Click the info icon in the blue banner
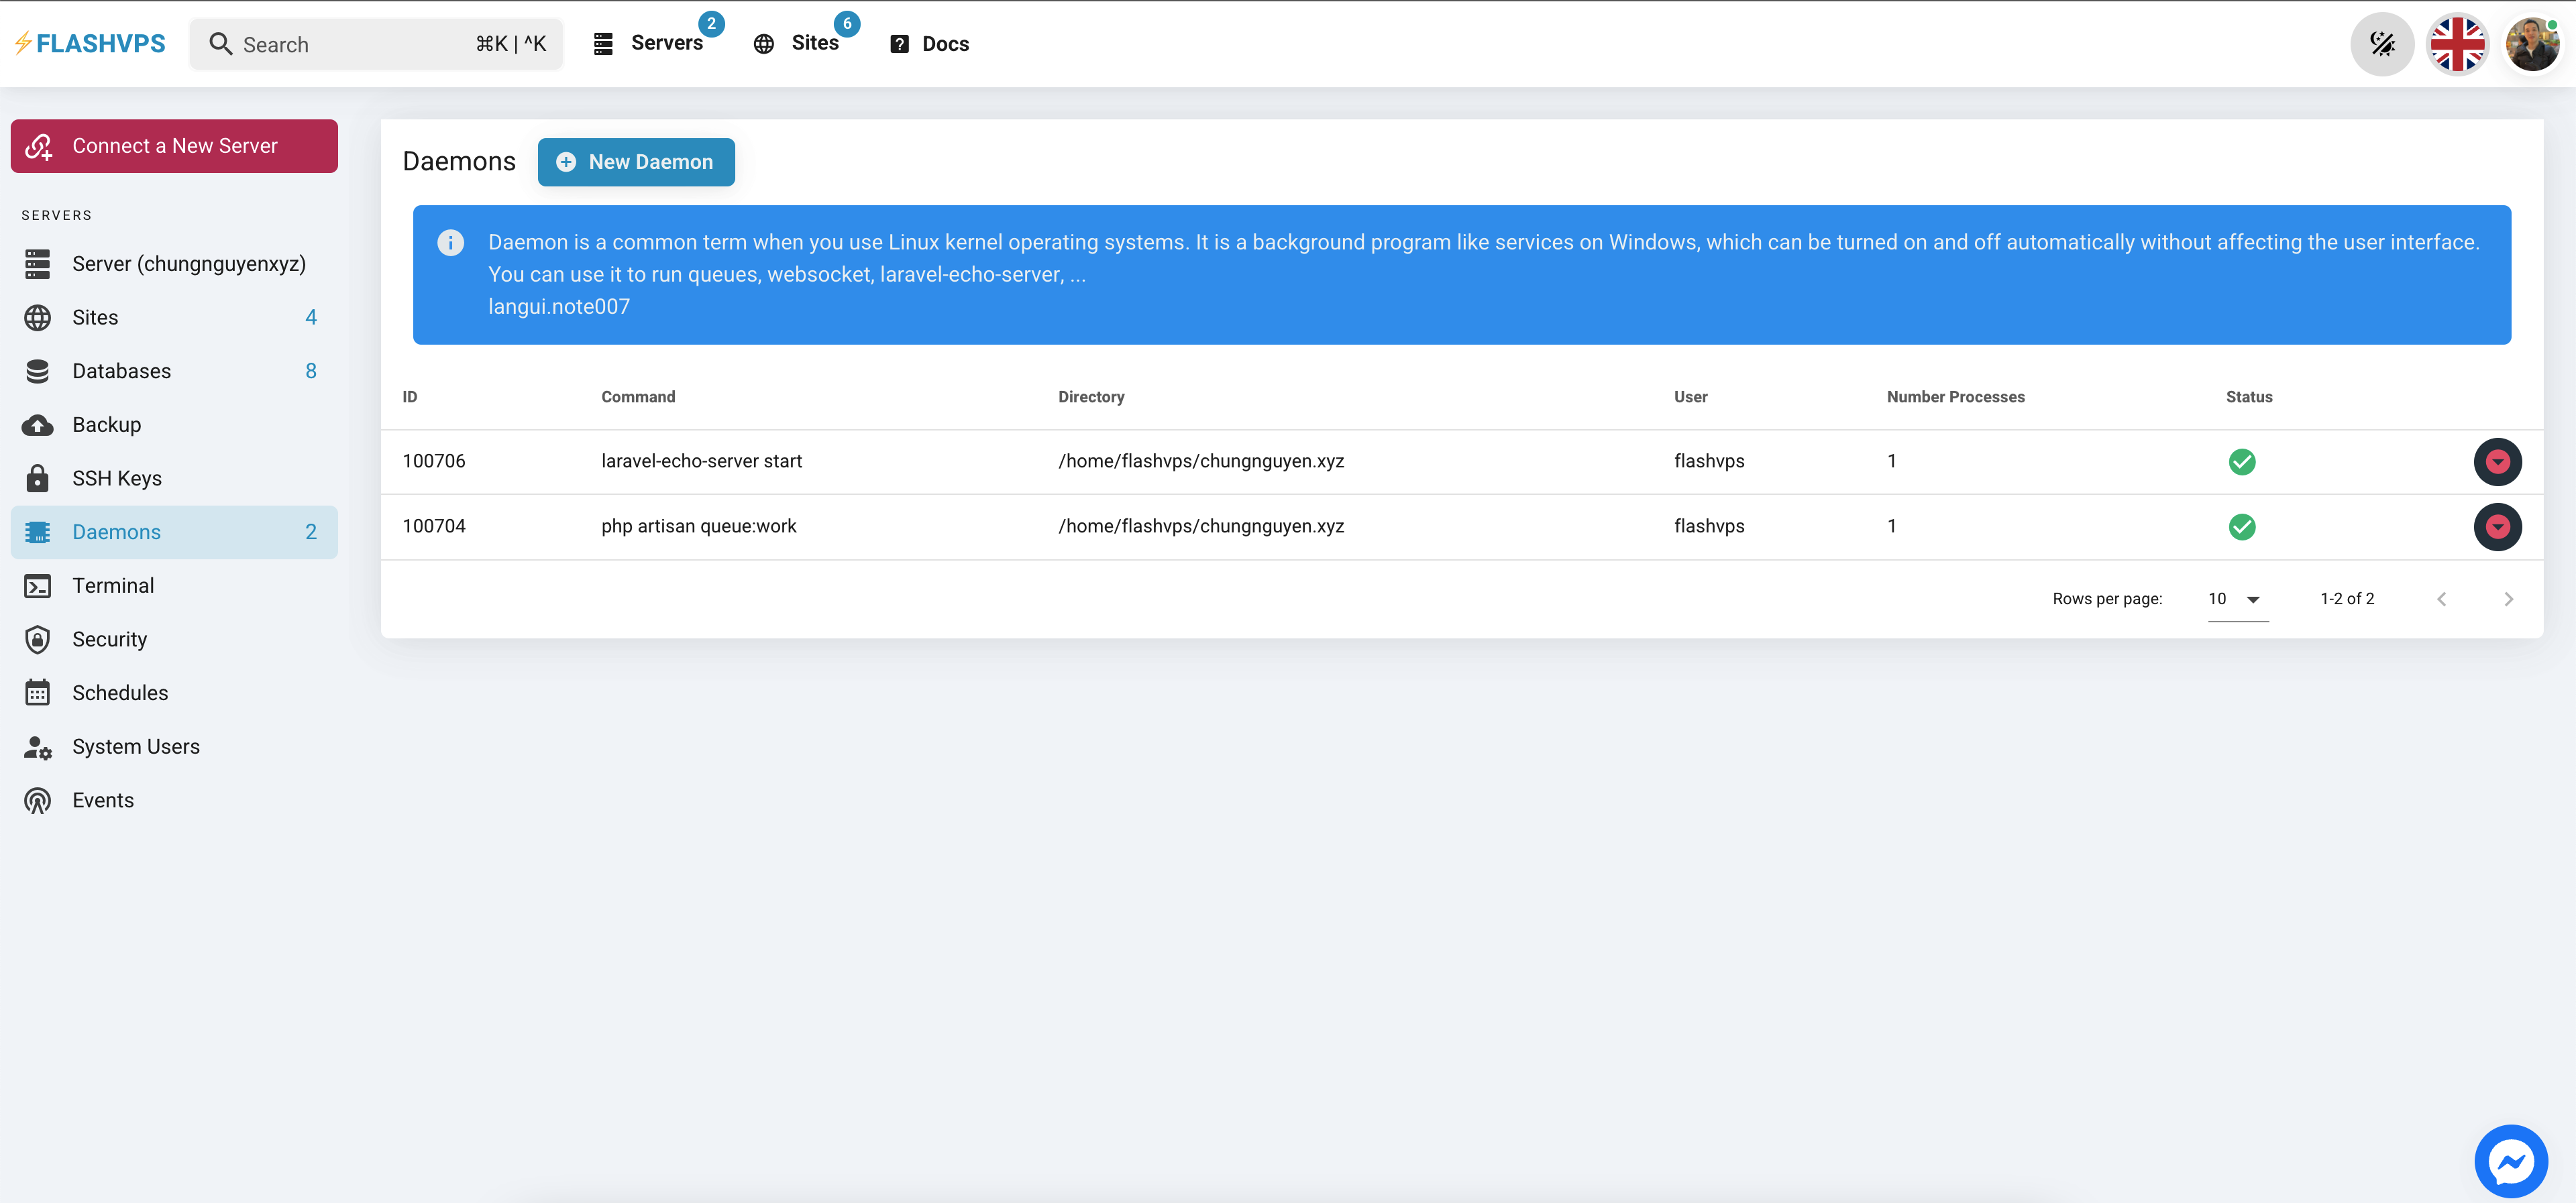The image size is (2576, 1203). pos(450,242)
